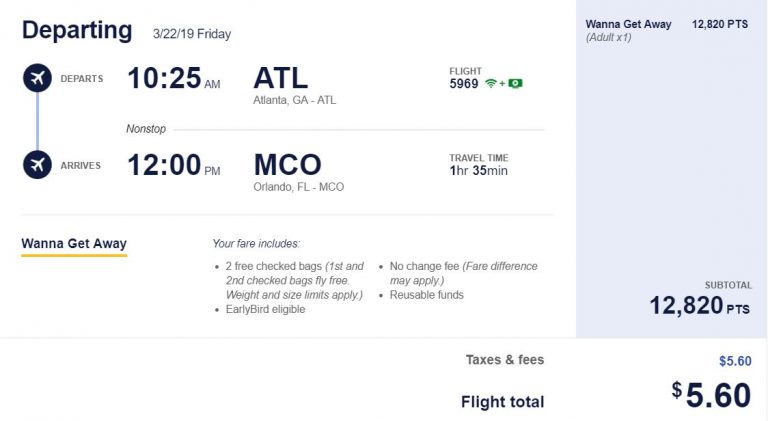Click the live TV icon beside WiFi
The height and width of the screenshot is (421, 768).
pos(515,84)
